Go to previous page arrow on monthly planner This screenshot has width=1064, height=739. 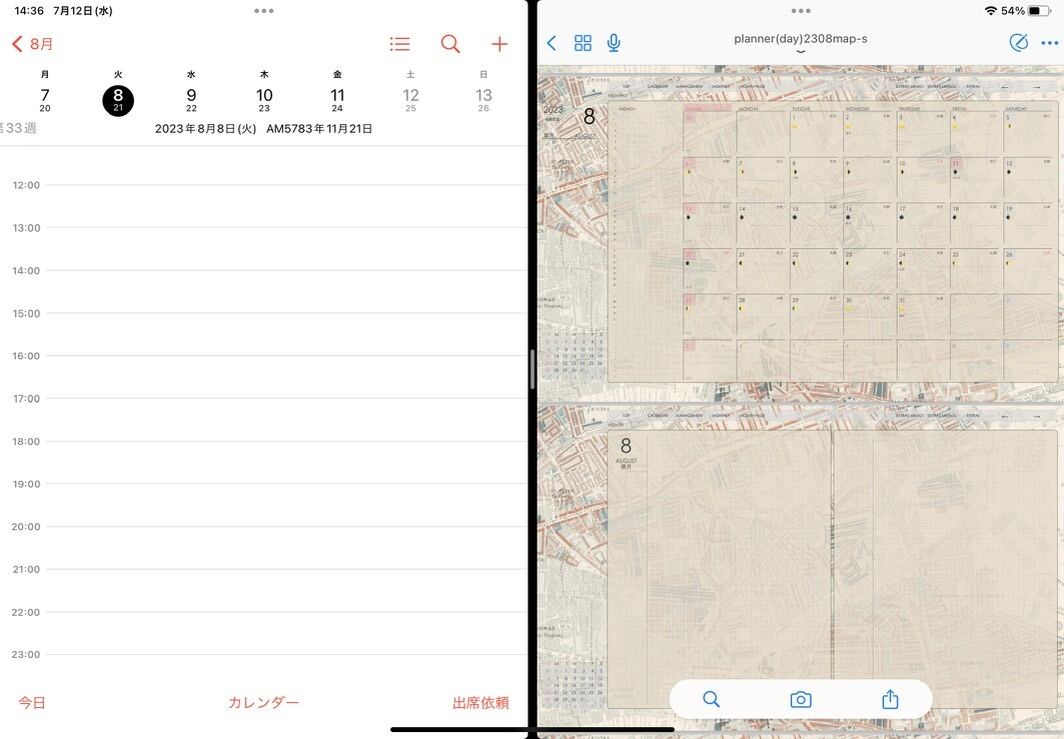pyautogui.click(x=1005, y=87)
